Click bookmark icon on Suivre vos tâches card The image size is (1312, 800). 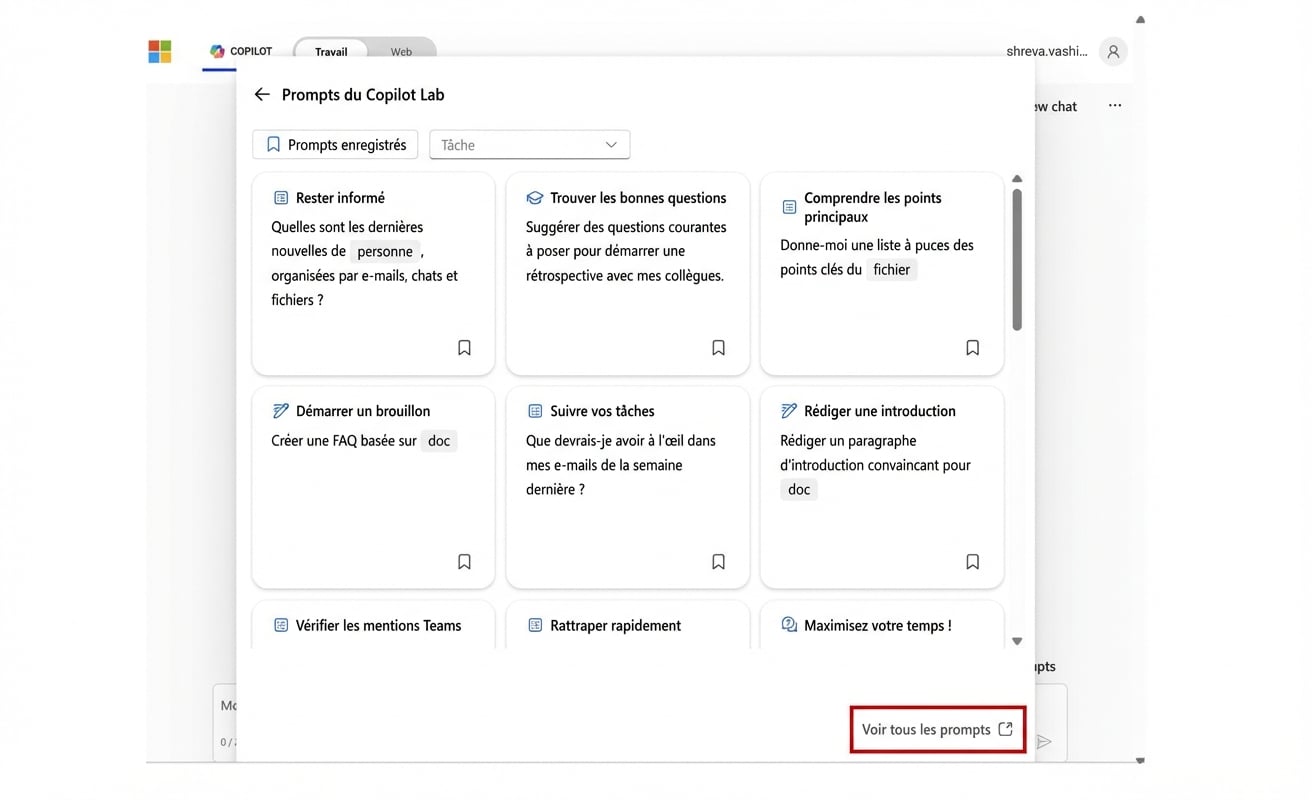(718, 562)
